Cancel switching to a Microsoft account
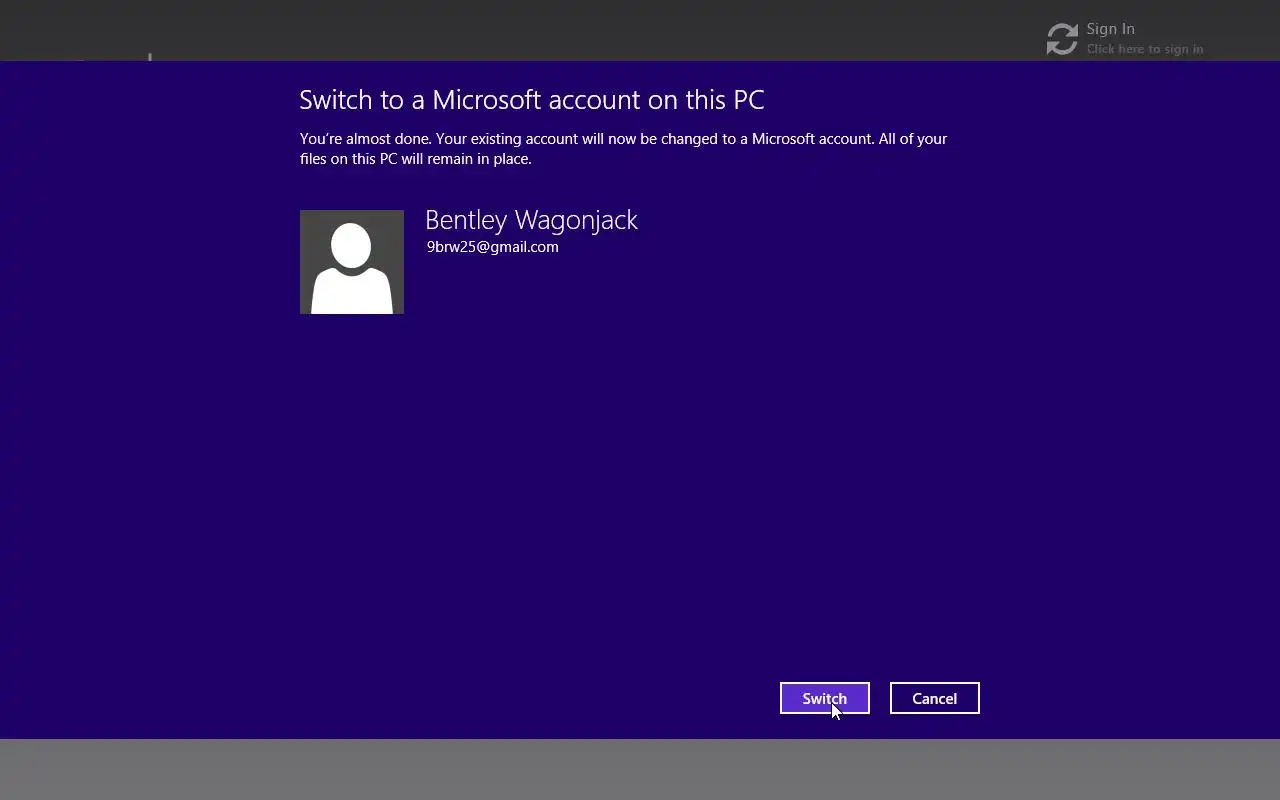Screen dimensions: 1280x800 (934, 698)
